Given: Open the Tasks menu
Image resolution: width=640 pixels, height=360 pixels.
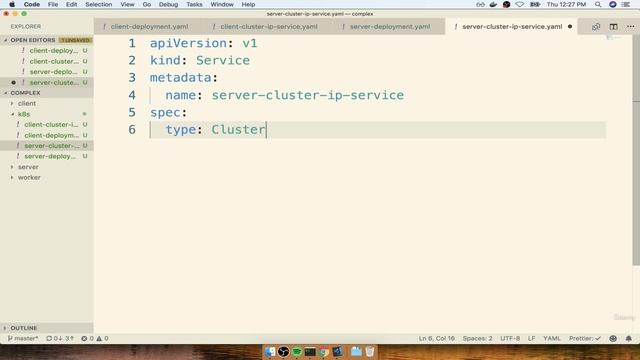Looking at the screenshot, I should (x=194, y=4).
